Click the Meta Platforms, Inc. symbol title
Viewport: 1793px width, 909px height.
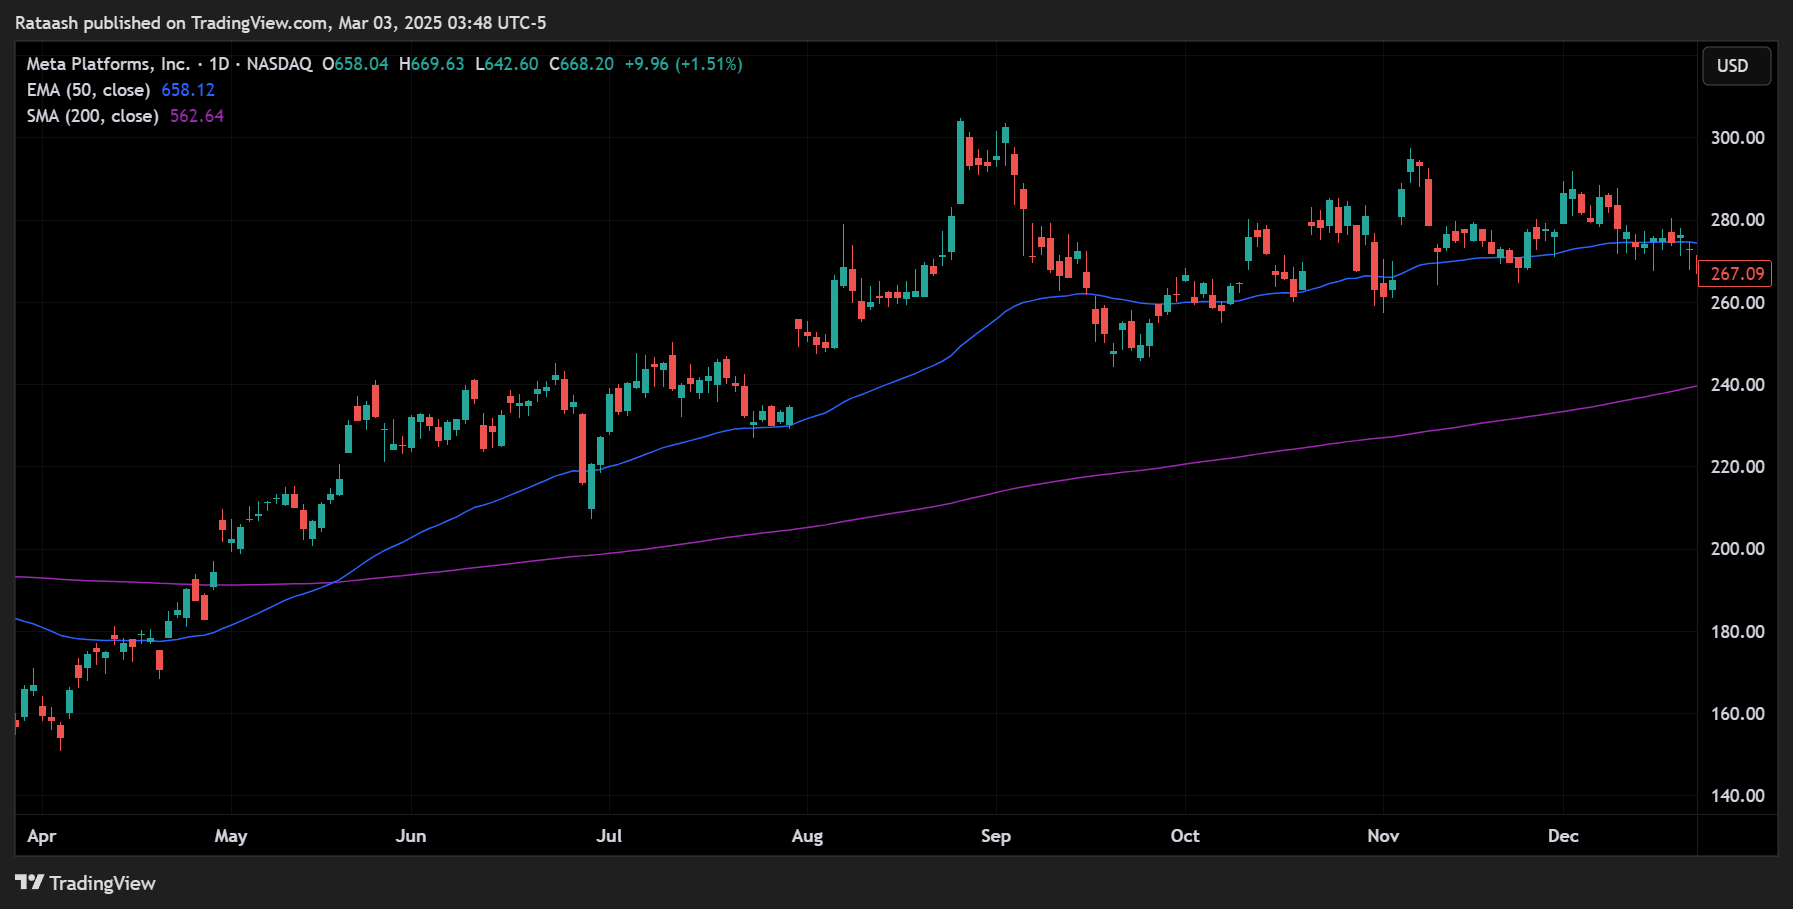(108, 64)
